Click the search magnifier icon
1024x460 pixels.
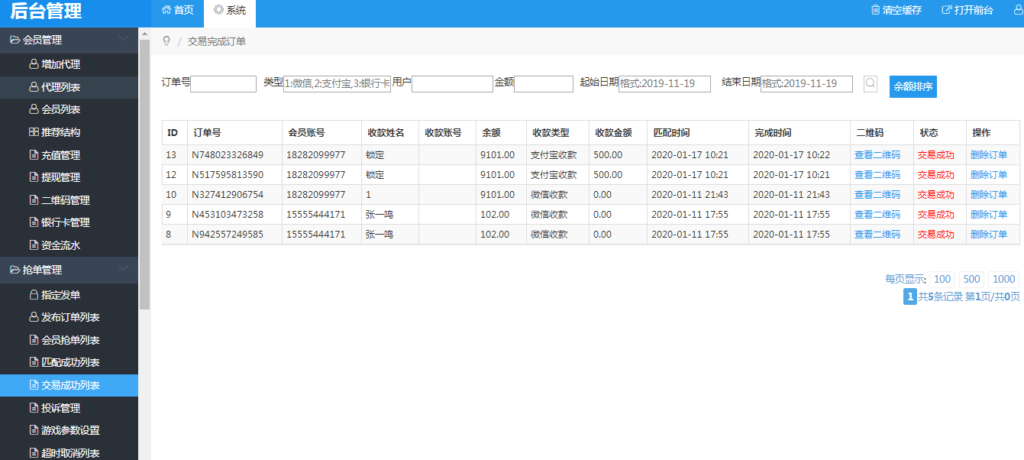pyautogui.click(x=870, y=84)
